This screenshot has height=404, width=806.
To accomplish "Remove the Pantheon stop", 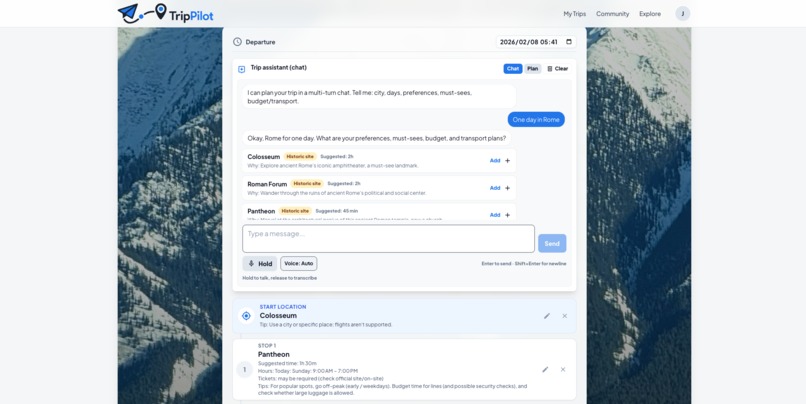I will click(563, 370).
